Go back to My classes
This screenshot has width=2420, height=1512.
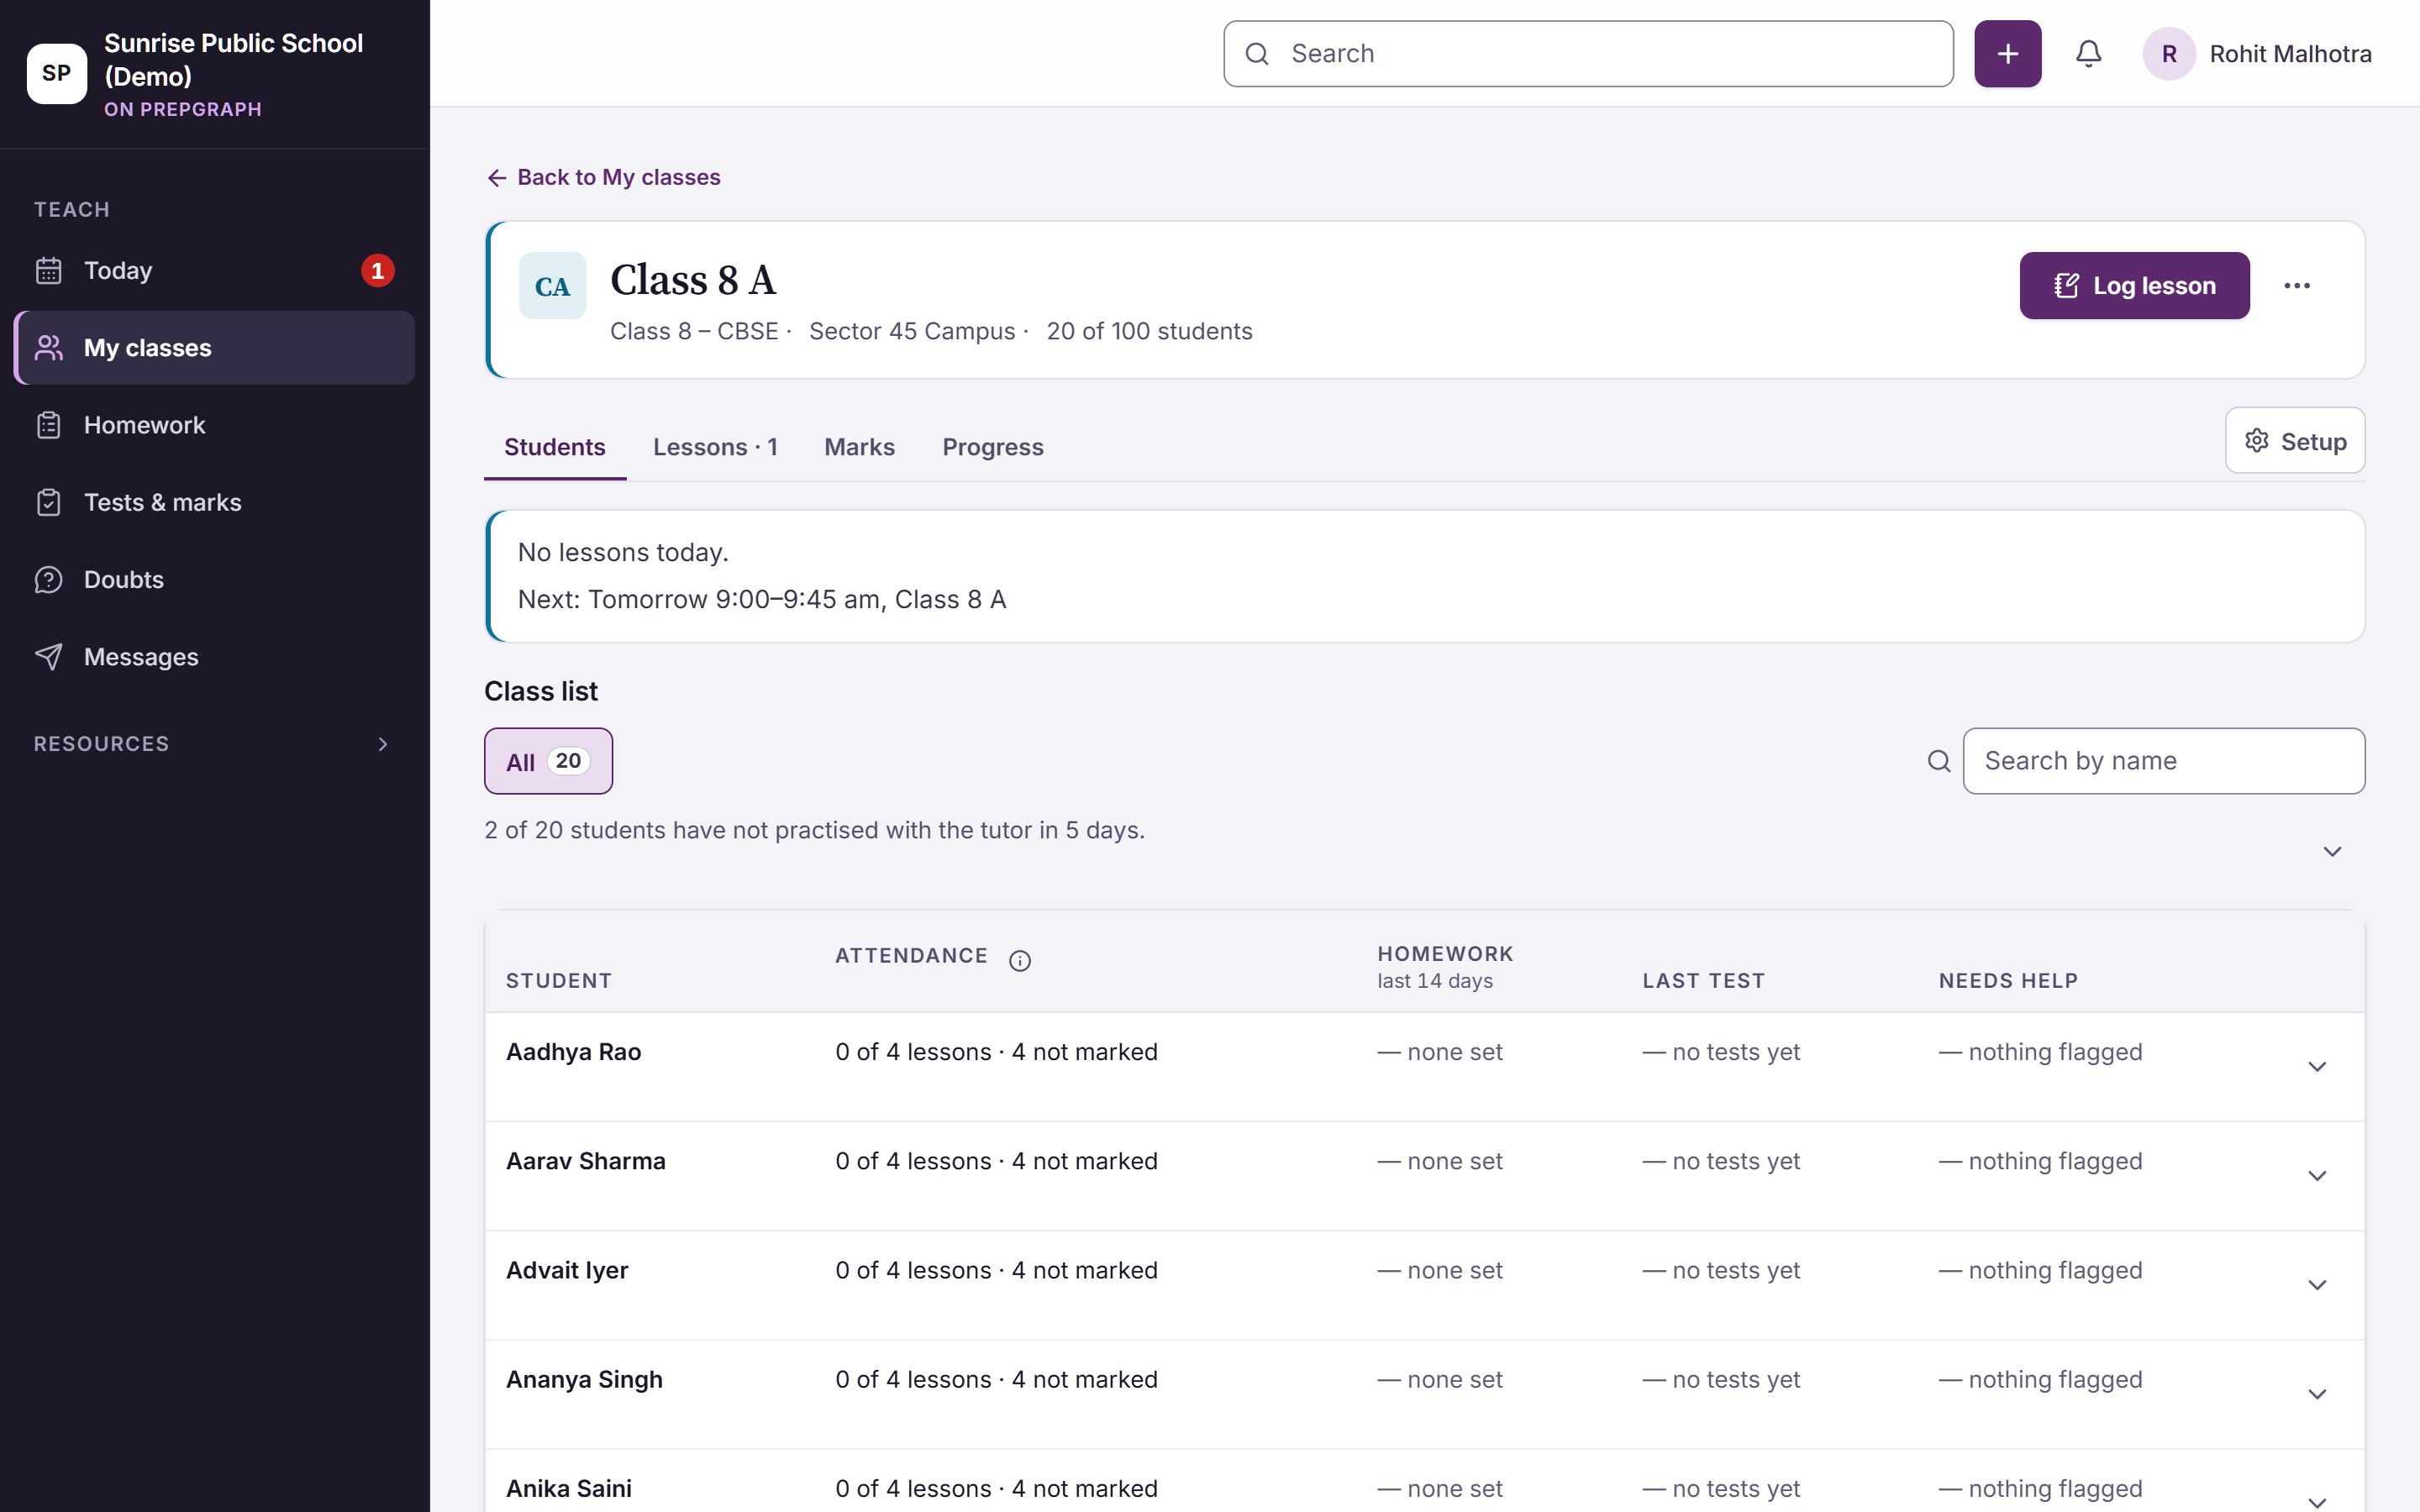point(603,177)
